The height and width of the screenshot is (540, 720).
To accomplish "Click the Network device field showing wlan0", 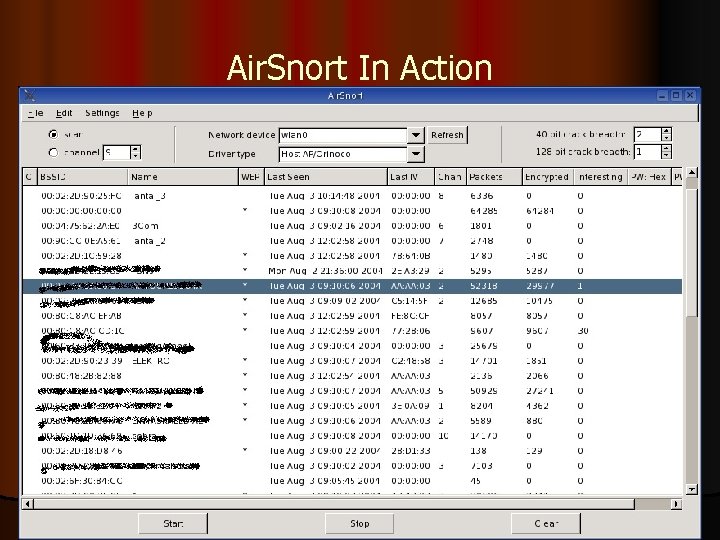I will pos(343,135).
